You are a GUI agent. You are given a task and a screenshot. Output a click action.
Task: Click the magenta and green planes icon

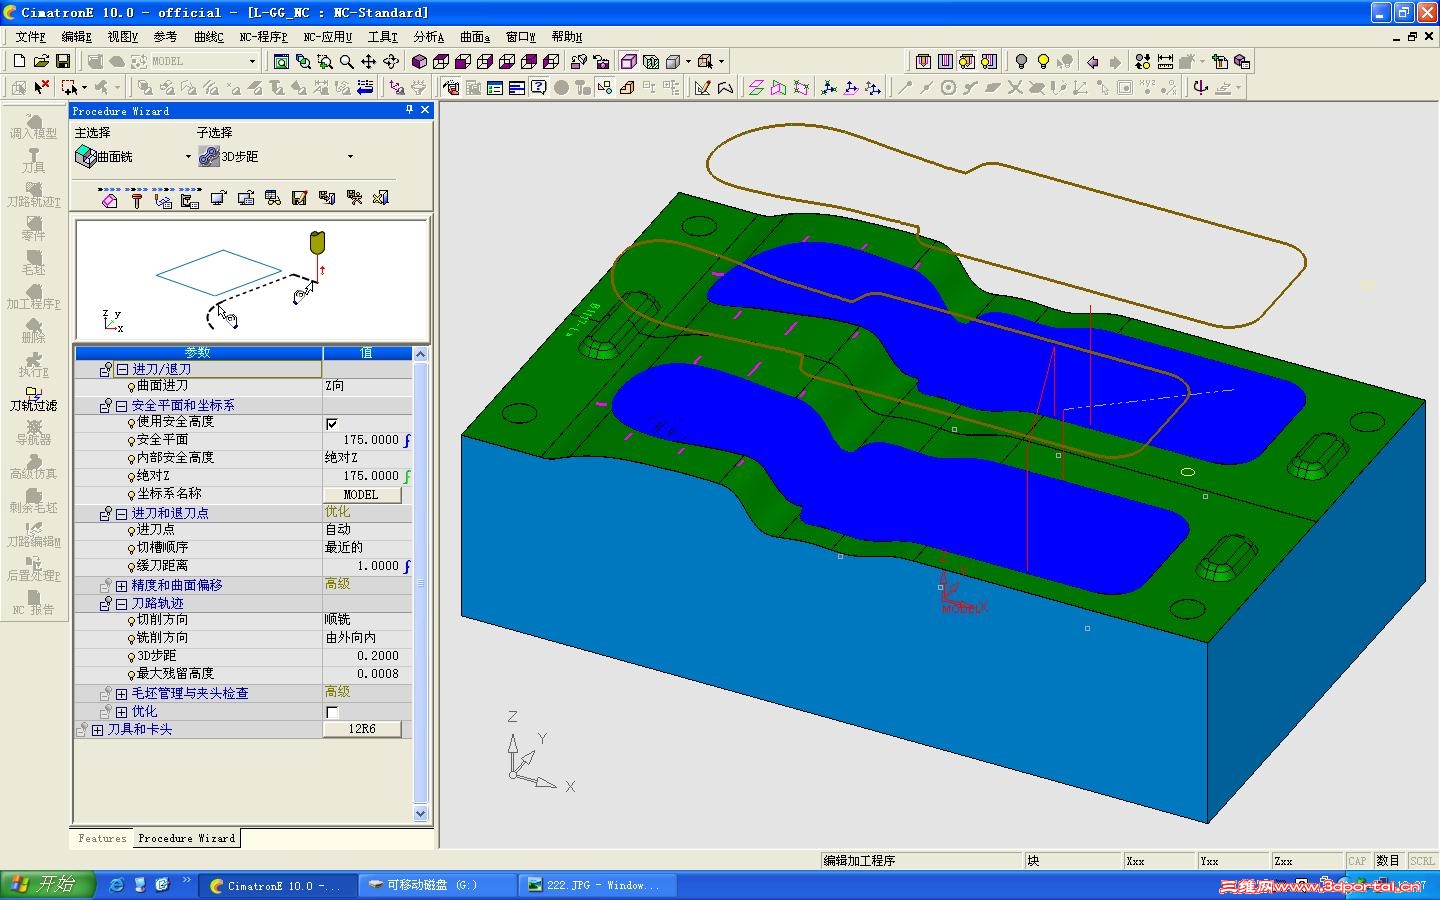756,88
